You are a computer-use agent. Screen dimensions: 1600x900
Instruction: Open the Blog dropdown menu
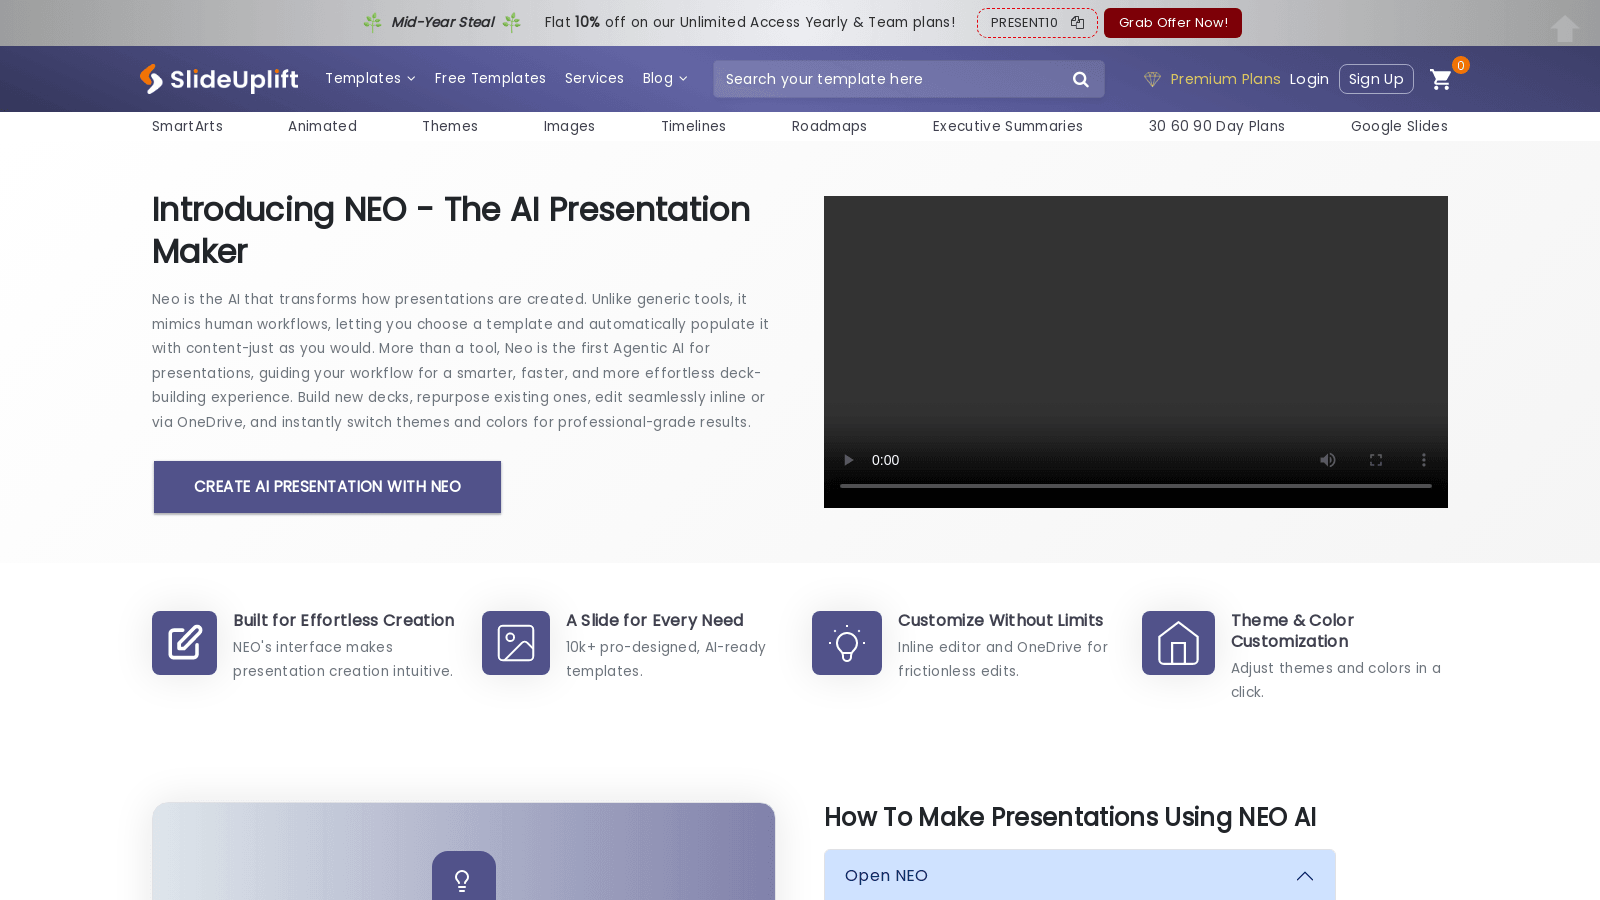pyautogui.click(x=664, y=78)
